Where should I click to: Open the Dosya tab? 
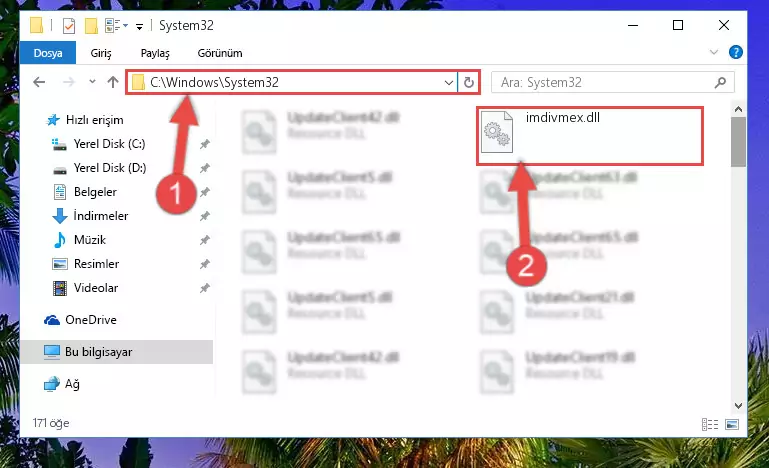[48, 53]
